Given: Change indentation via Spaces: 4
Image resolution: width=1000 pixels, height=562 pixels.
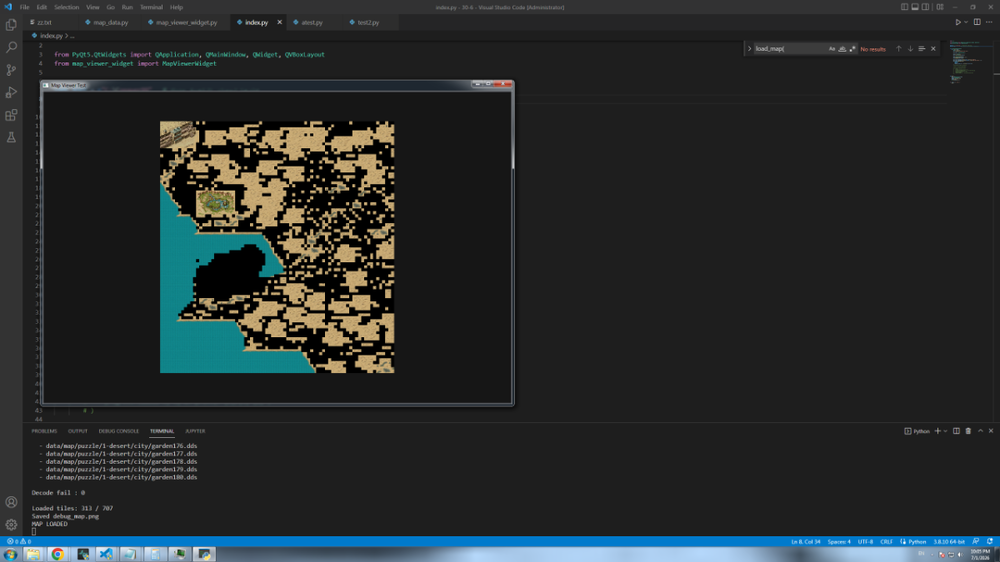Looking at the screenshot, I should pyautogui.click(x=839, y=542).
